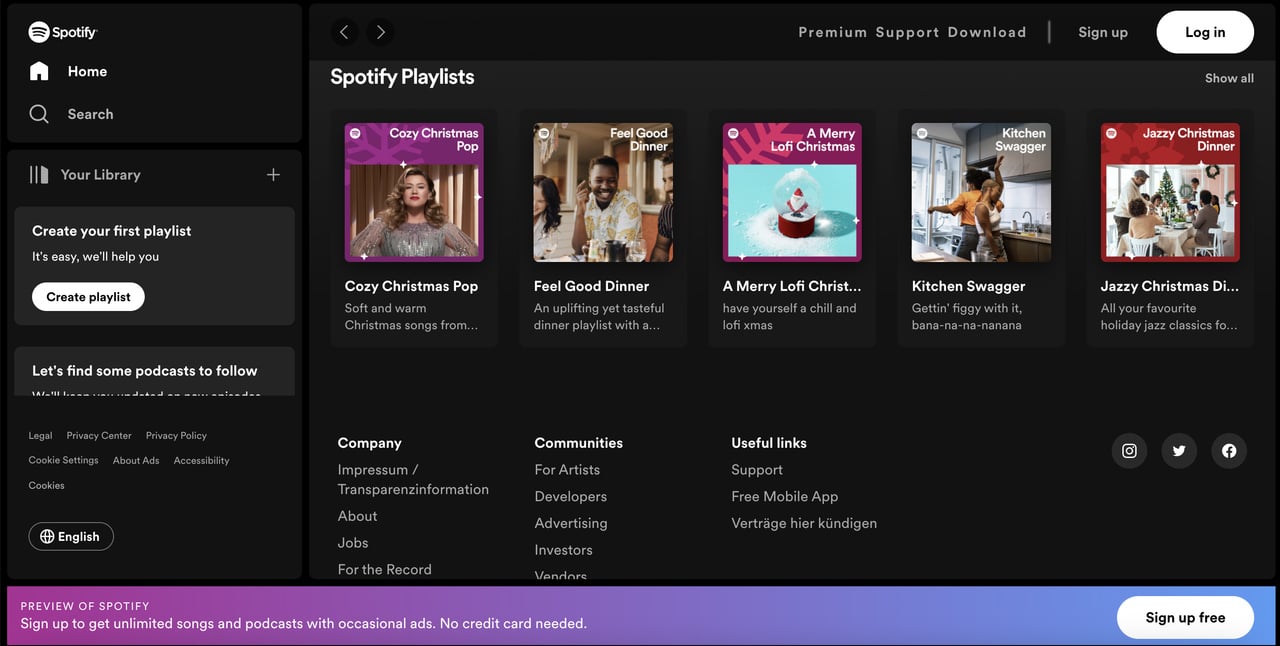Click Sign up free button
The width and height of the screenshot is (1280, 646).
(1185, 618)
